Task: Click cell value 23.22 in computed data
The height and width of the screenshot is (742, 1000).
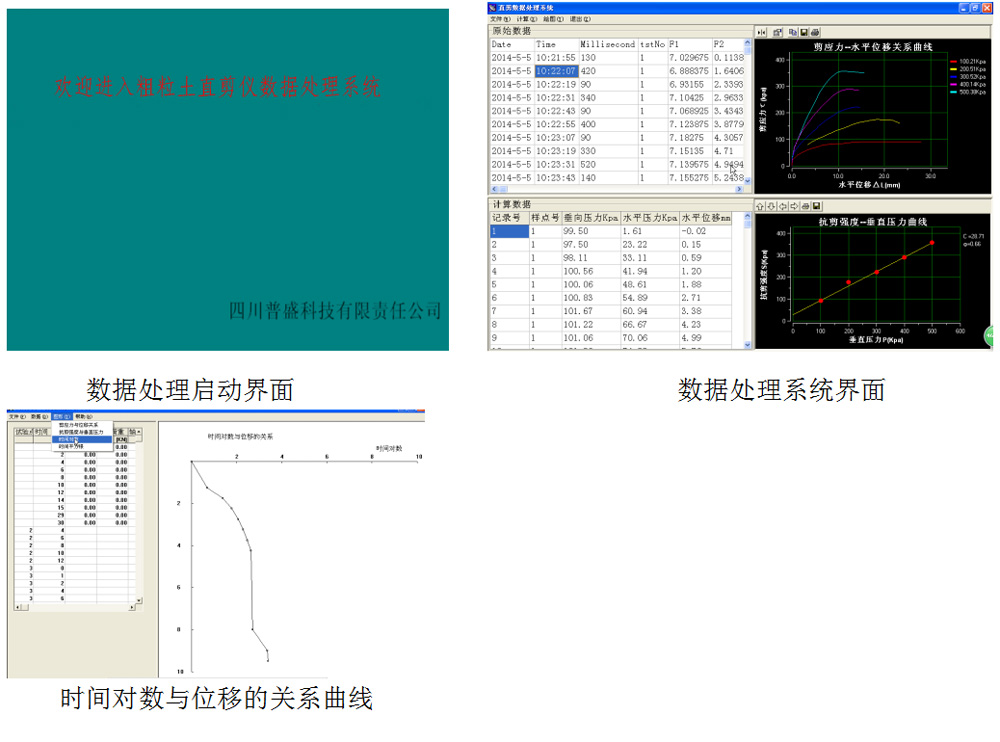Action: (650, 244)
